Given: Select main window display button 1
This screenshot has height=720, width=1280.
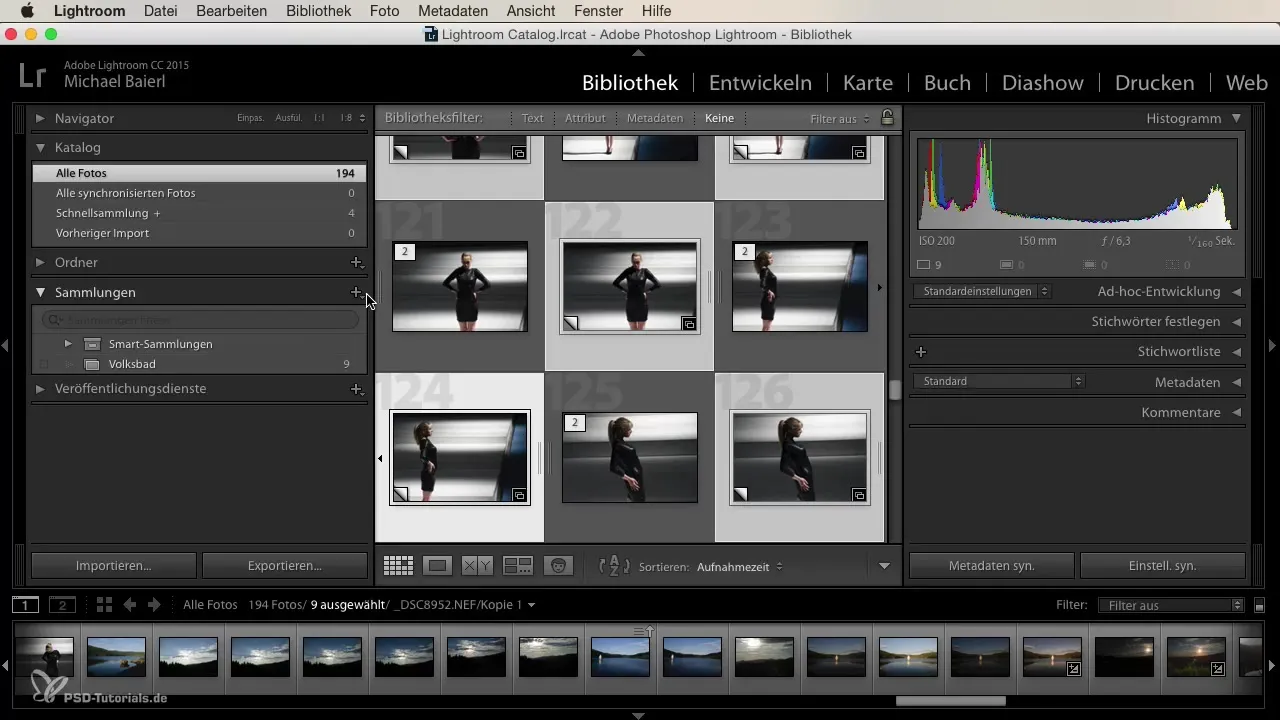Looking at the screenshot, I should (26, 605).
